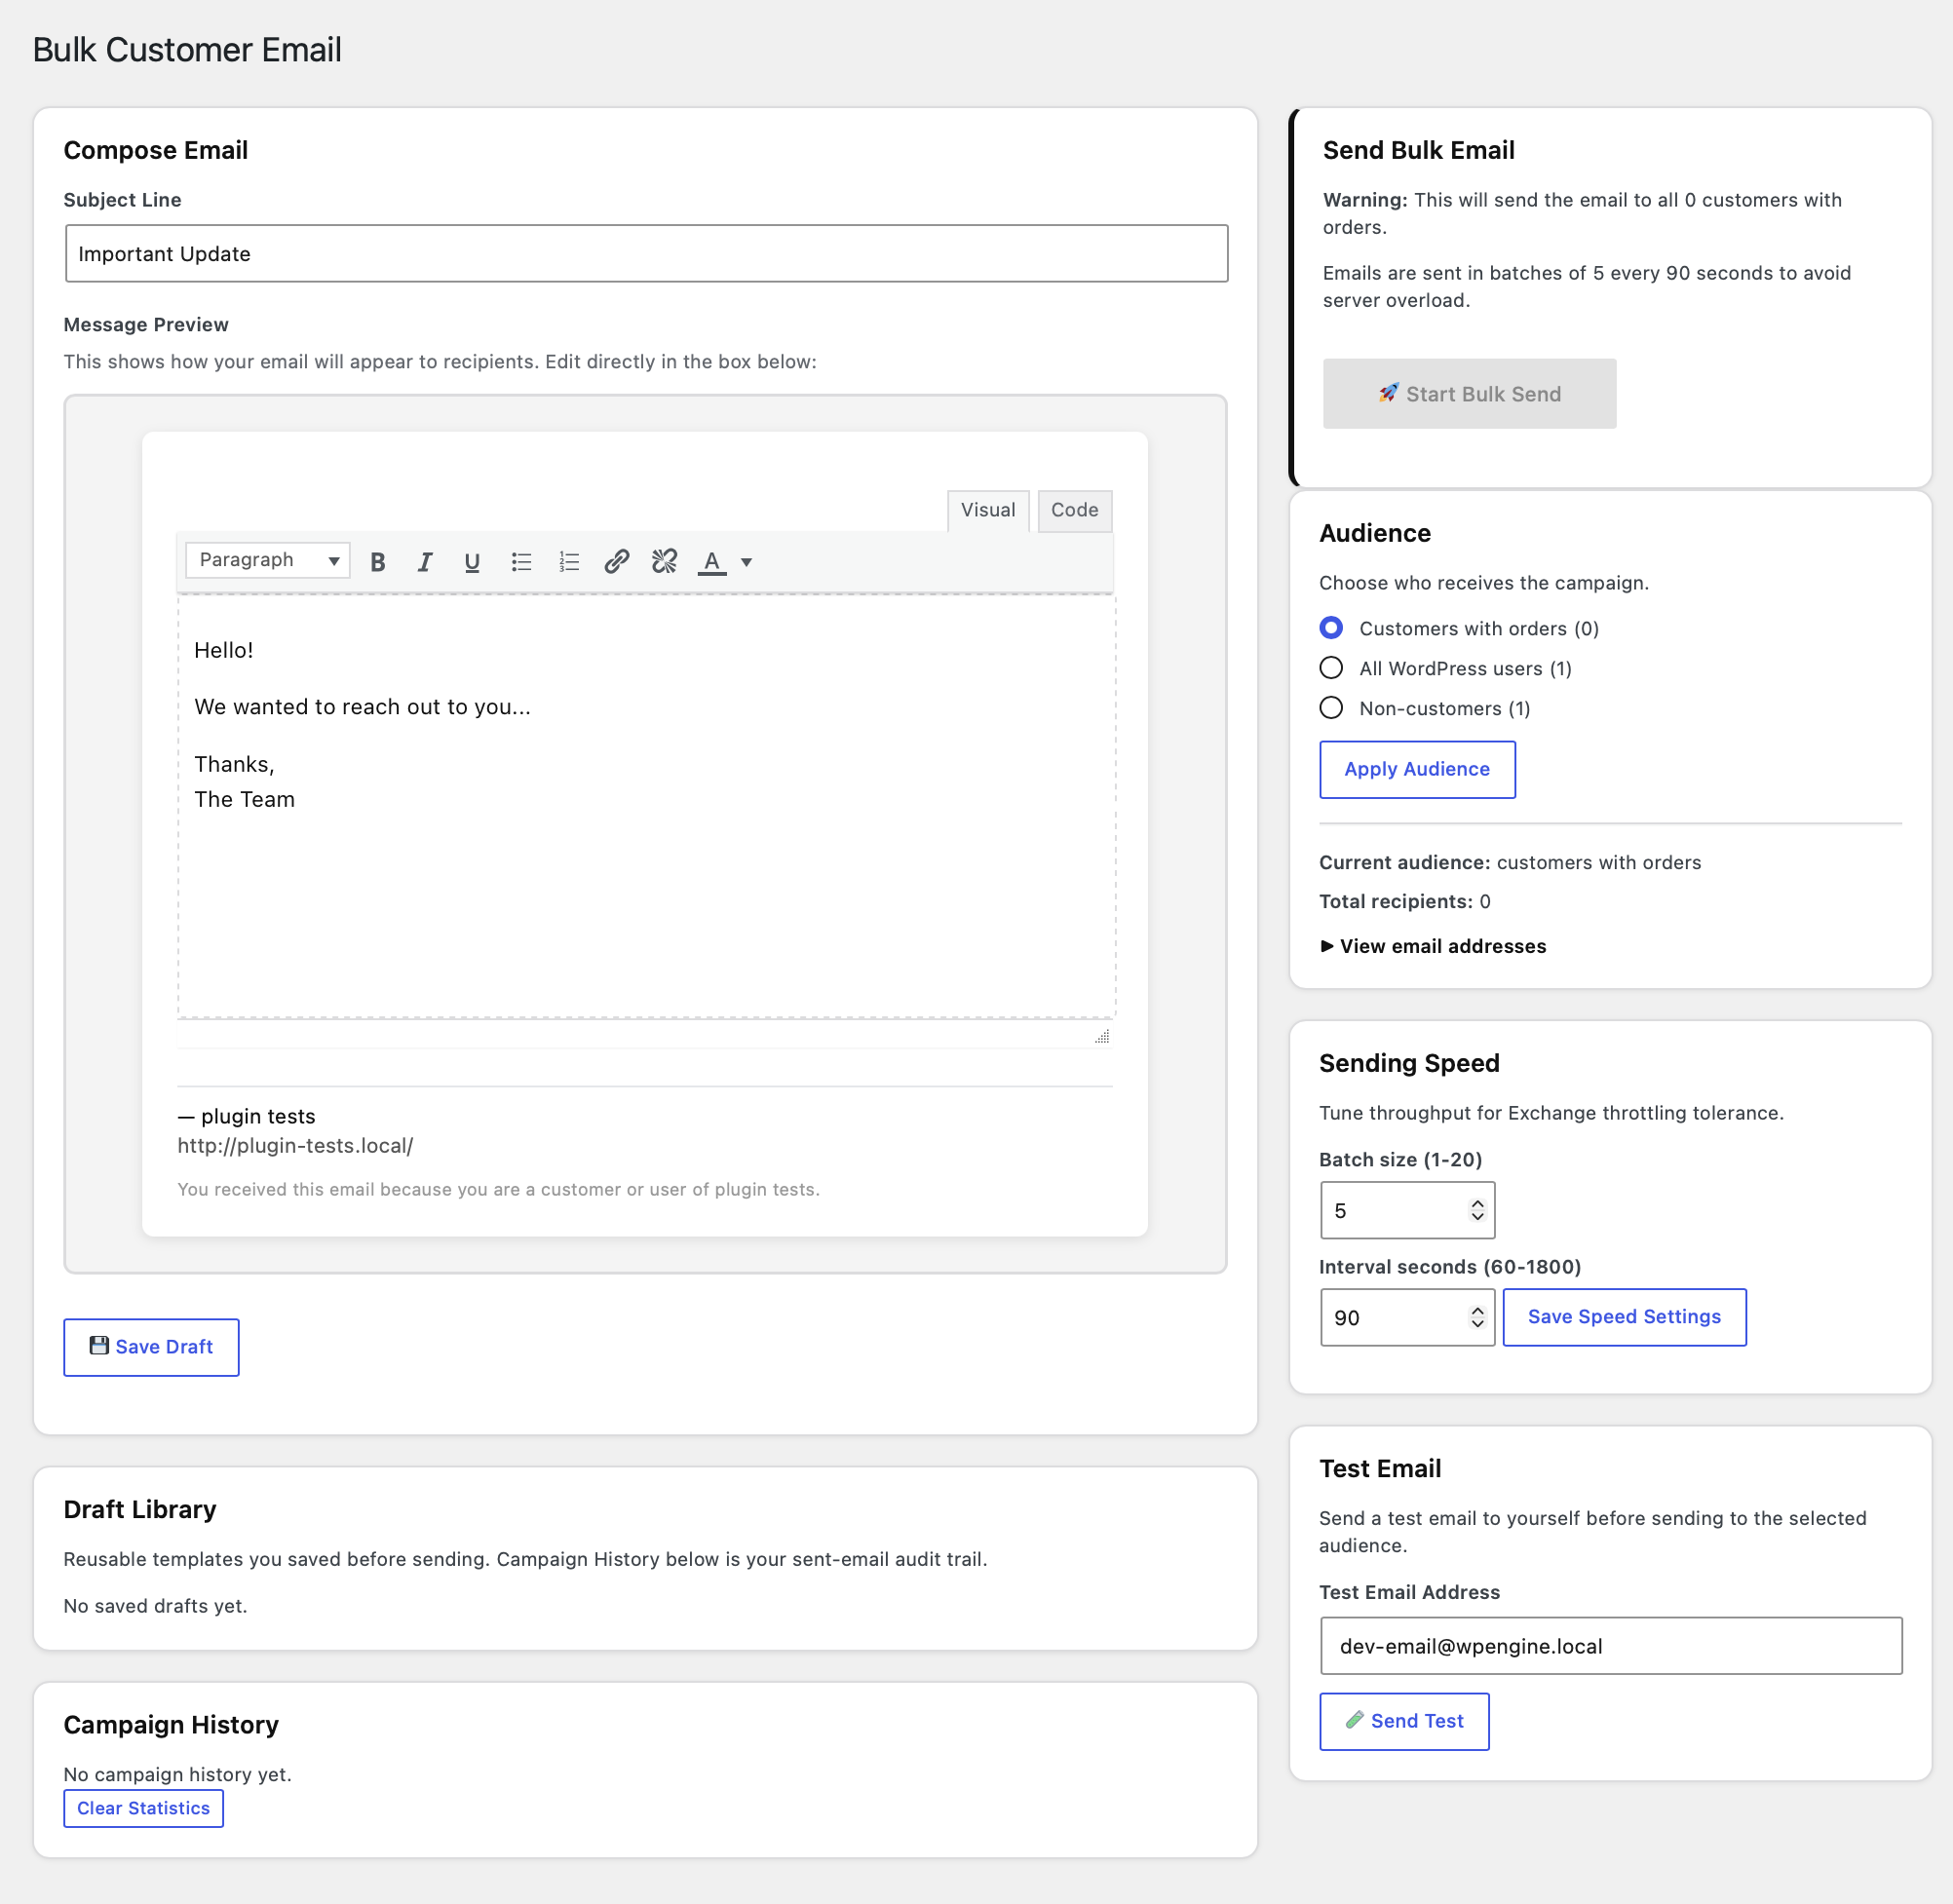Select All WordPress users radio option
This screenshot has width=1953, height=1904.
pyautogui.click(x=1331, y=668)
